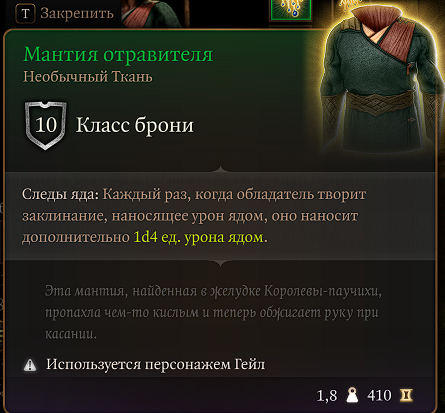This screenshot has height=413, width=445.
Task: Click the 410 gold value
Action: [379, 396]
